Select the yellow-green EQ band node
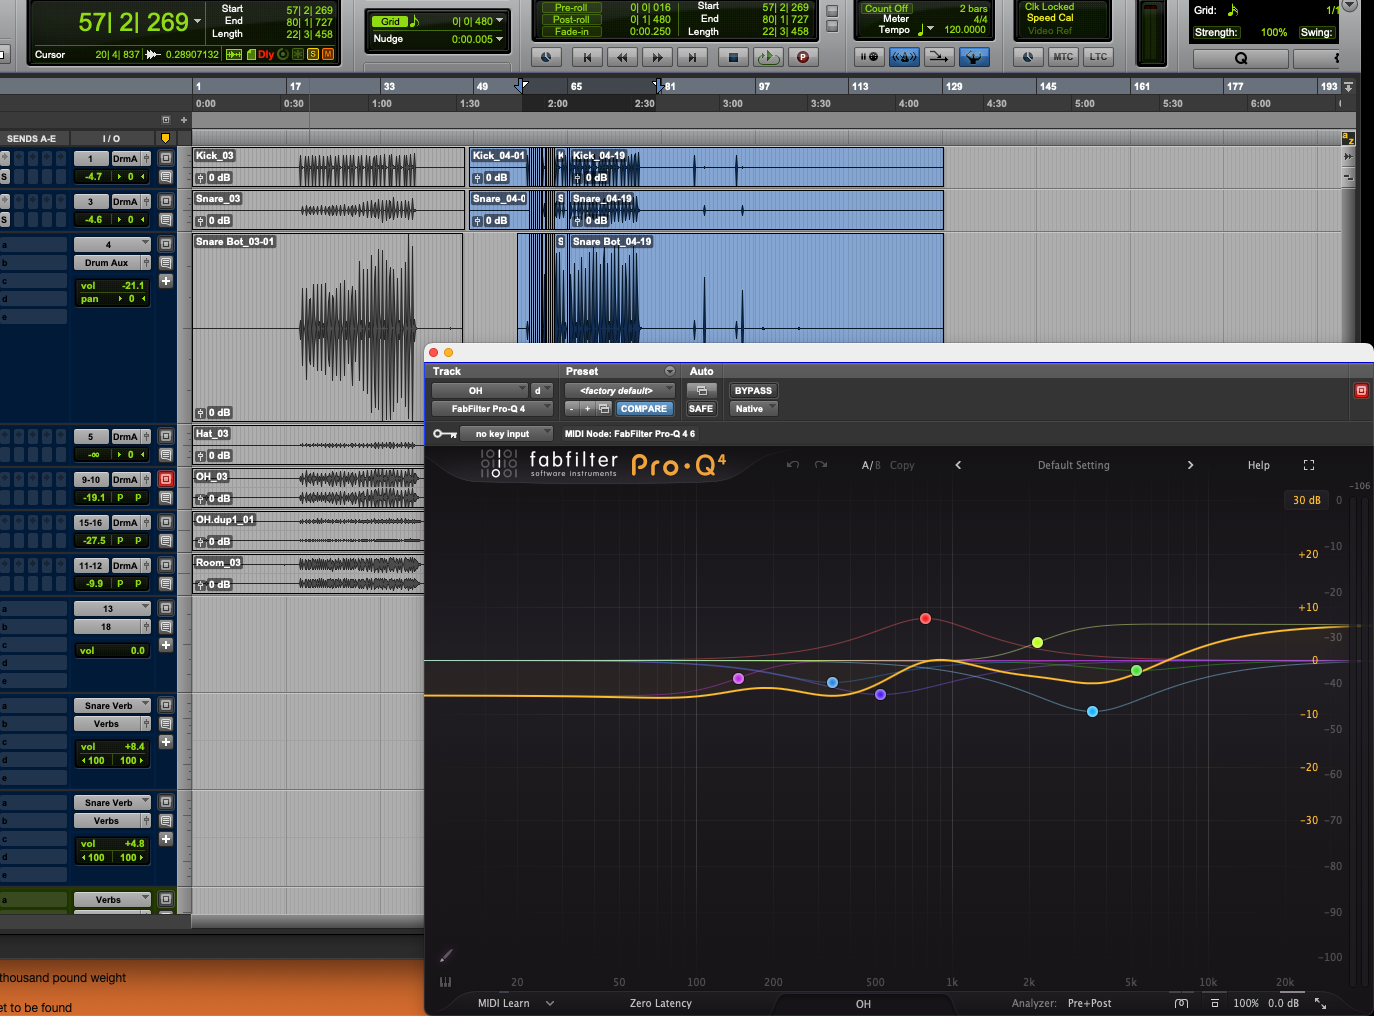This screenshot has height=1016, width=1374. click(x=1038, y=642)
